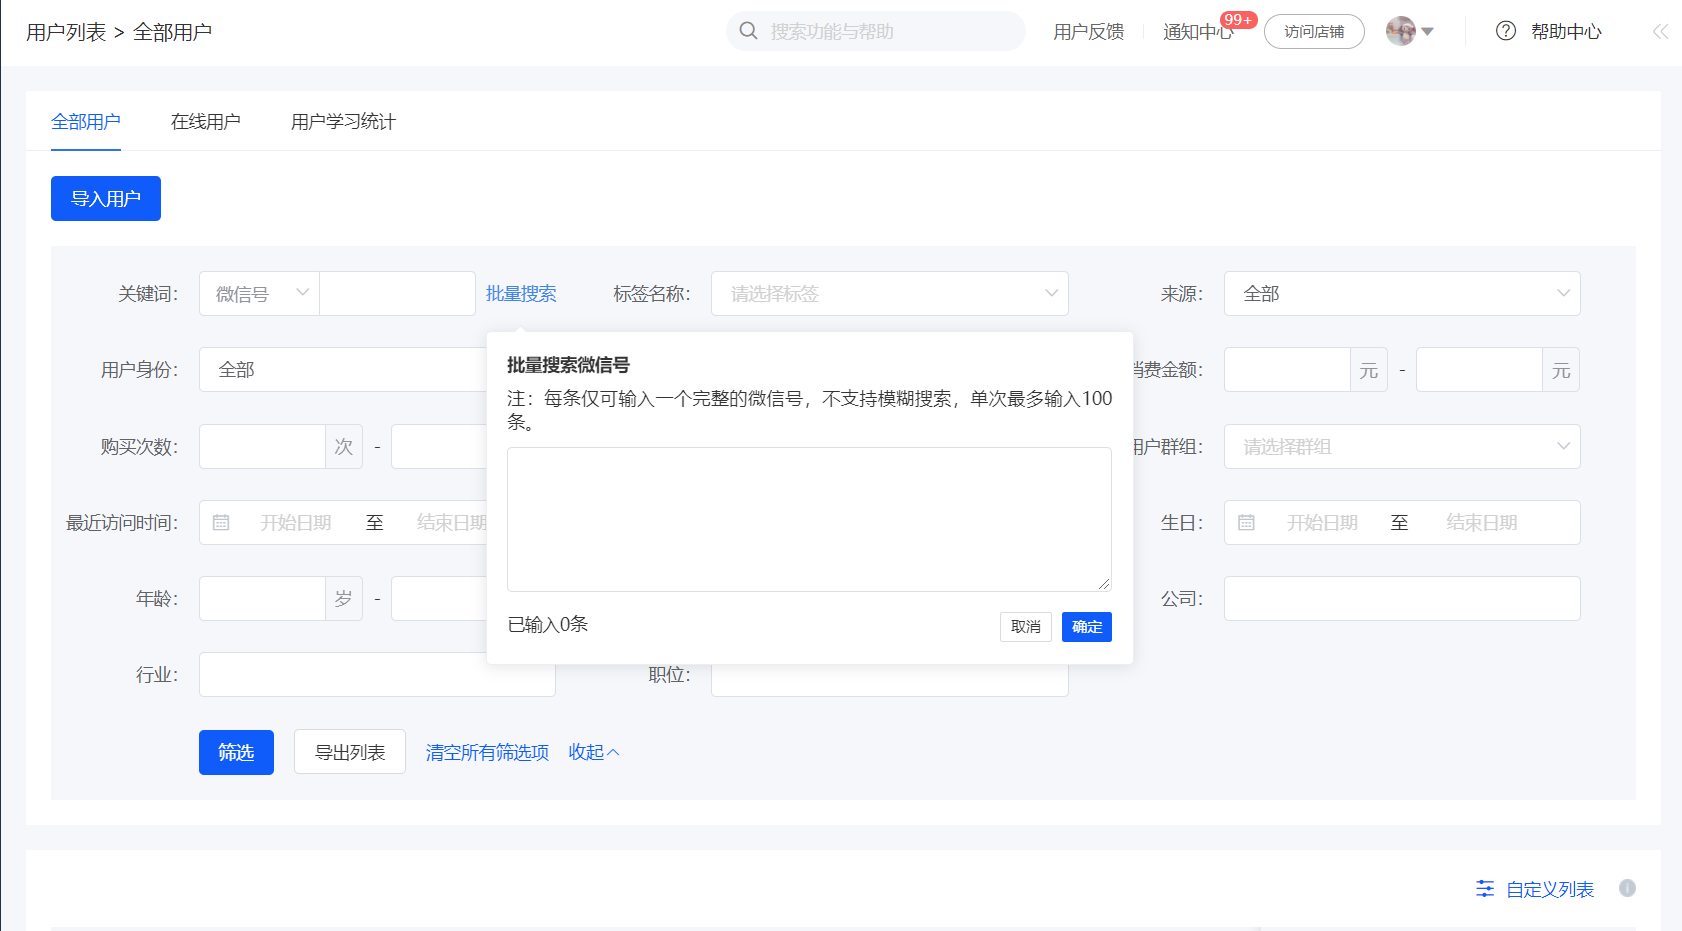1682x931 pixels.
Task: Open the 自定义列表 link
Action: tap(1550, 889)
